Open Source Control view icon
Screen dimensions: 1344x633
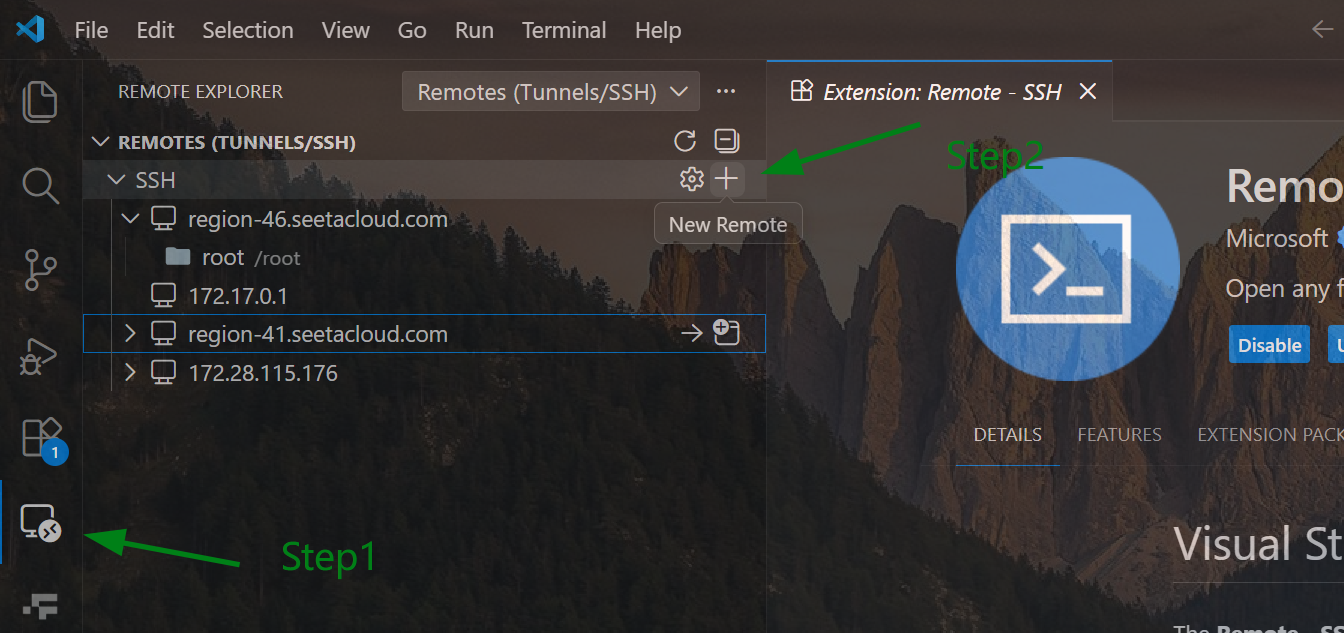pos(40,270)
